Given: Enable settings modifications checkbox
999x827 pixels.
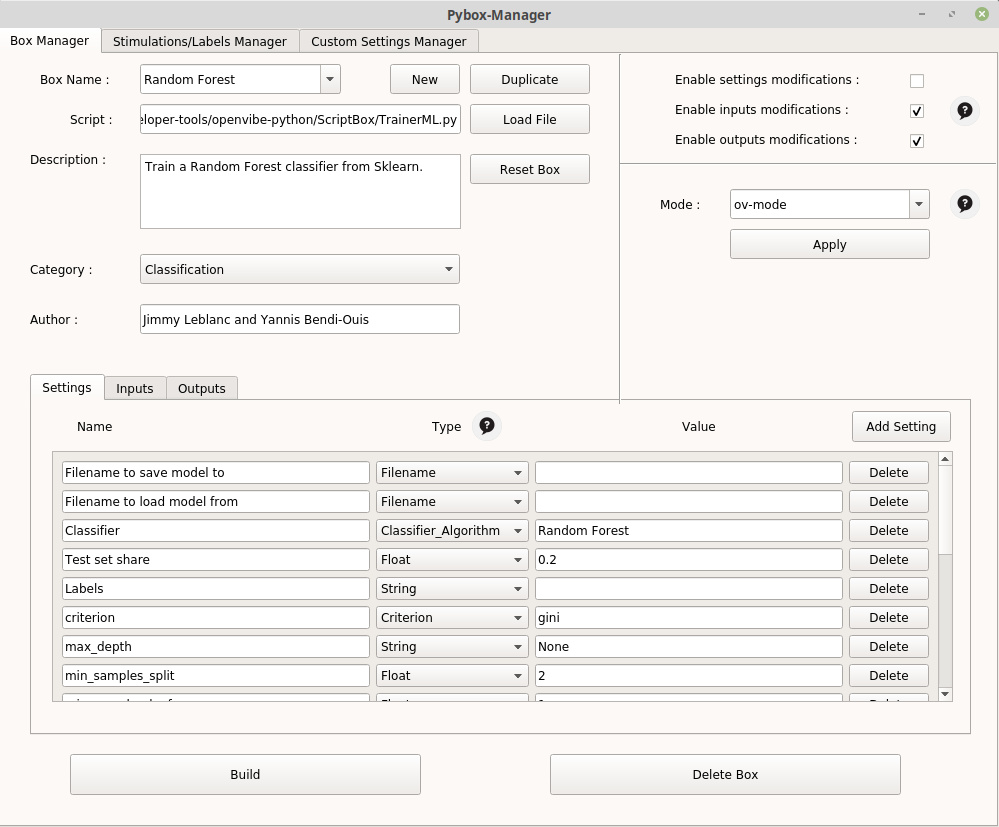Looking at the screenshot, I should tap(916, 81).
